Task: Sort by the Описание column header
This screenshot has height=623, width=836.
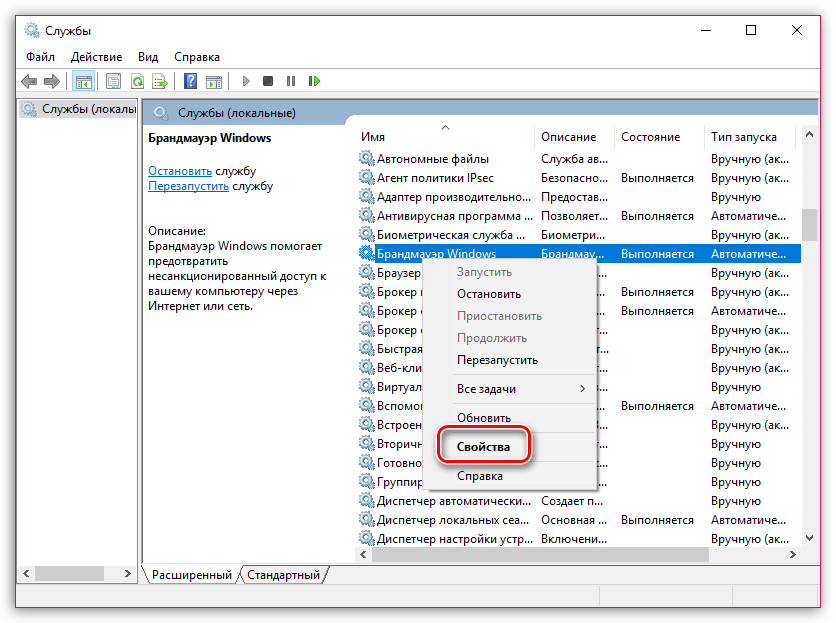Action: (x=574, y=137)
